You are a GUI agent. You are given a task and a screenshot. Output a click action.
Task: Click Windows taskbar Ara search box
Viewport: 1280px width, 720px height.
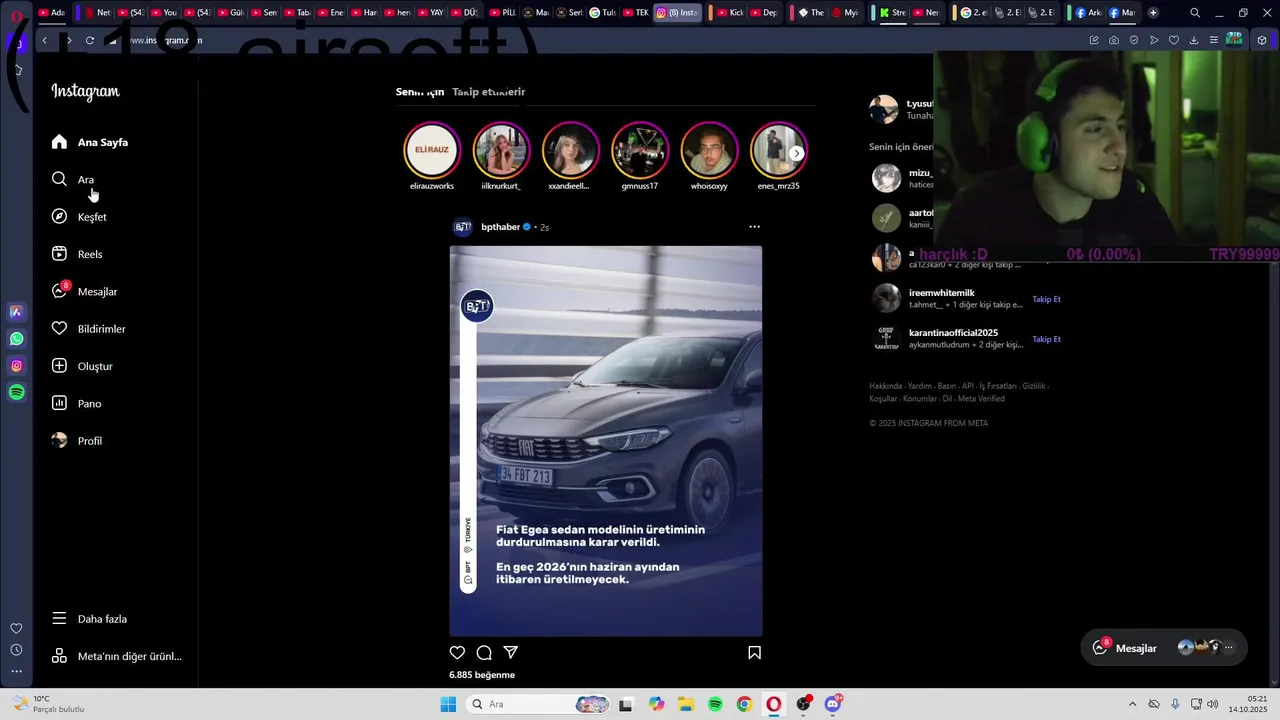(x=538, y=704)
